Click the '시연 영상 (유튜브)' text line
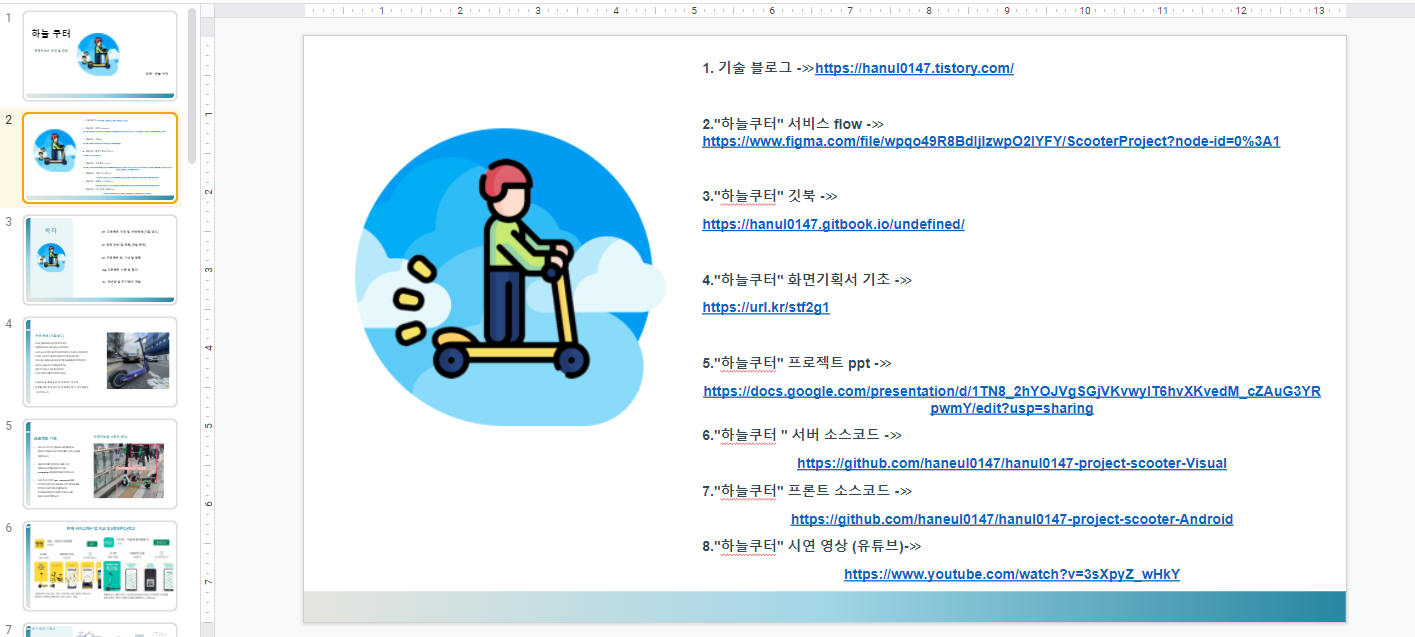Viewport: 1415px width, 637px height. point(811,546)
